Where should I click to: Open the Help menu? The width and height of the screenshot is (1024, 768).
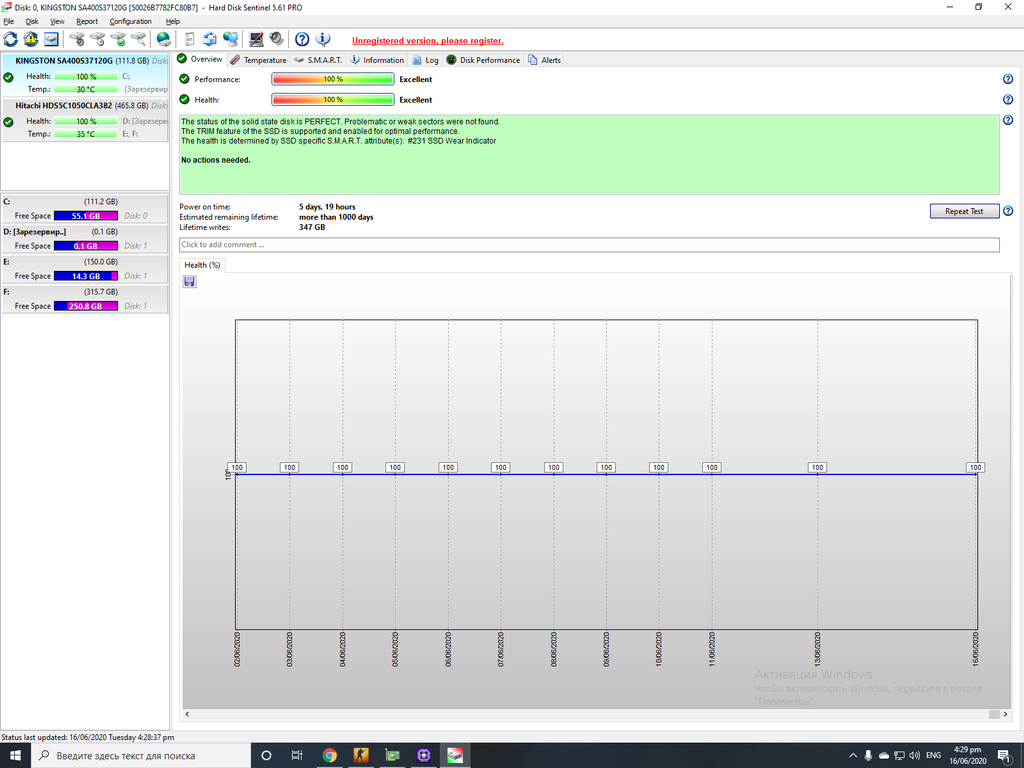pos(172,21)
